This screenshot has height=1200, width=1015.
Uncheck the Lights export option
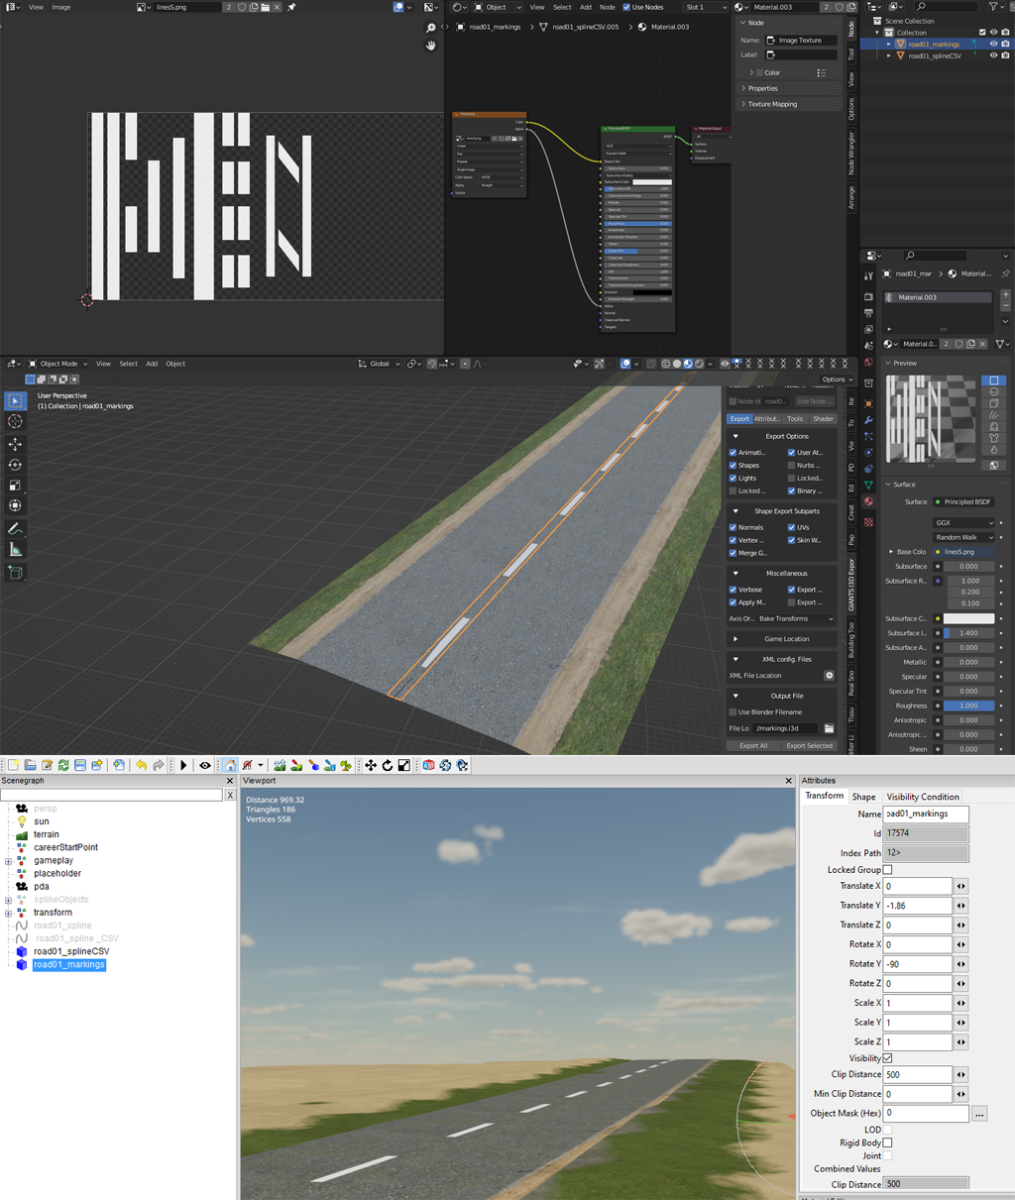pyautogui.click(x=733, y=478)
